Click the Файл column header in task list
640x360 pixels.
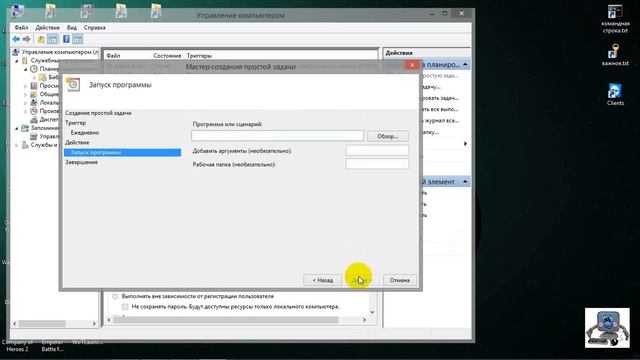pyautogui.click(x=113, y=56)
